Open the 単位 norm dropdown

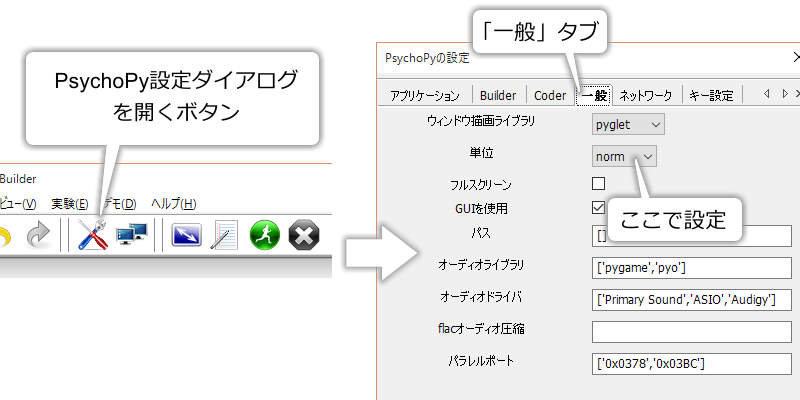[624, 157]
